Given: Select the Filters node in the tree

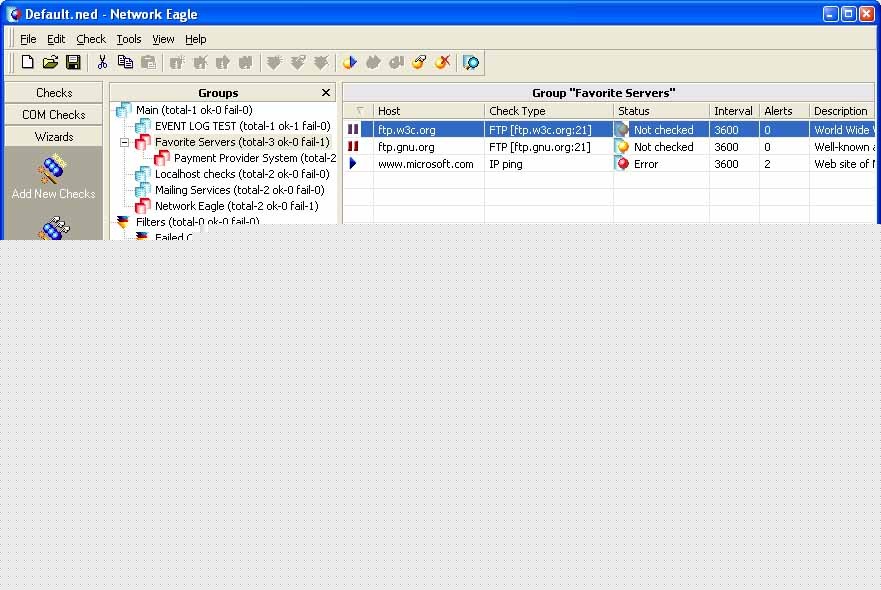Looking at the screenshot, I should [198, 221].
